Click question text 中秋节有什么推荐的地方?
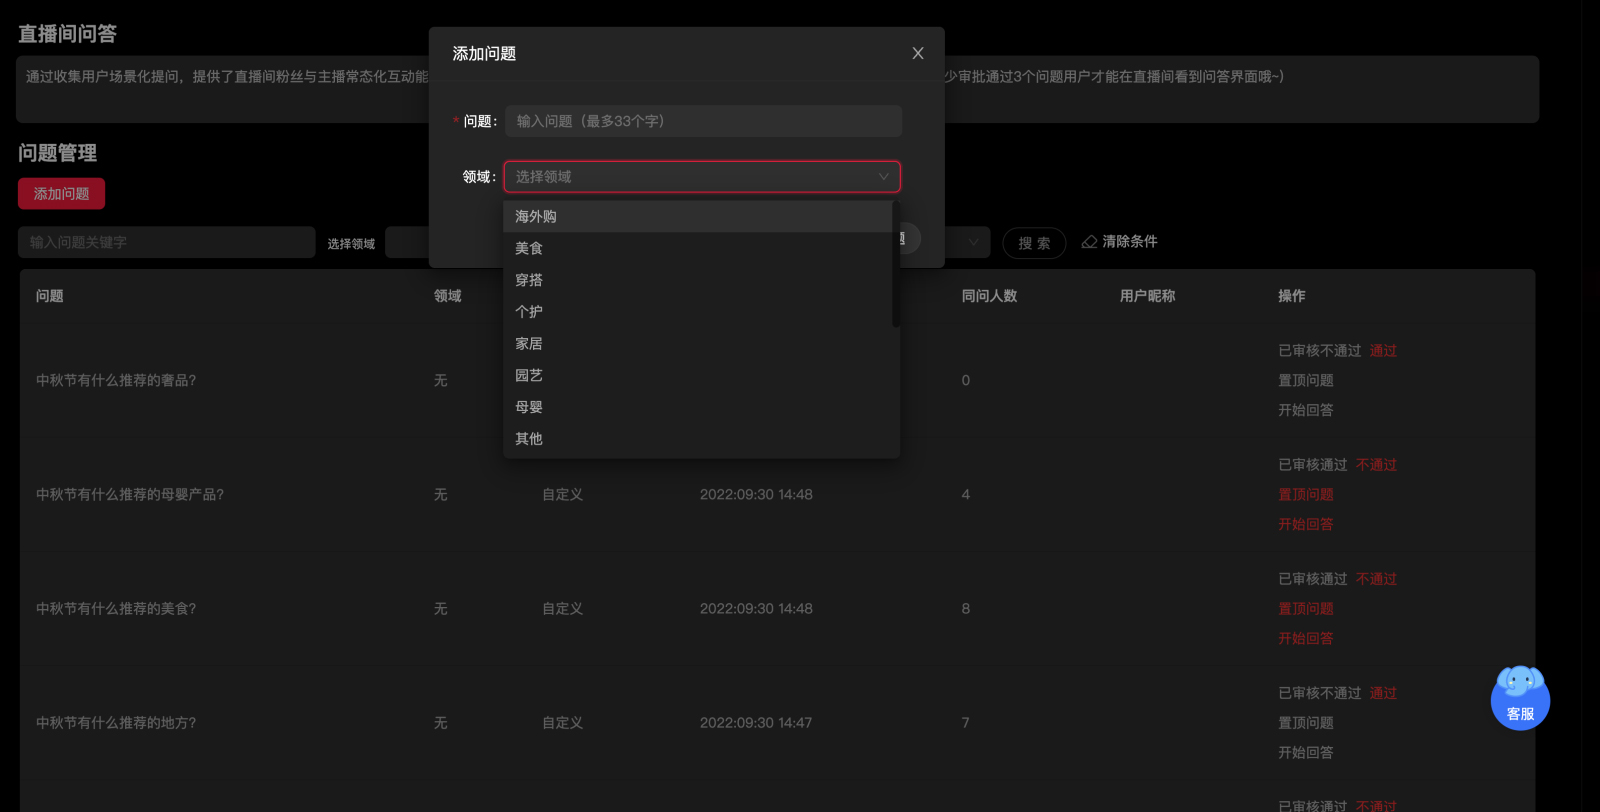This screenshot has width=1600, height=812. (x=116, y=723)
